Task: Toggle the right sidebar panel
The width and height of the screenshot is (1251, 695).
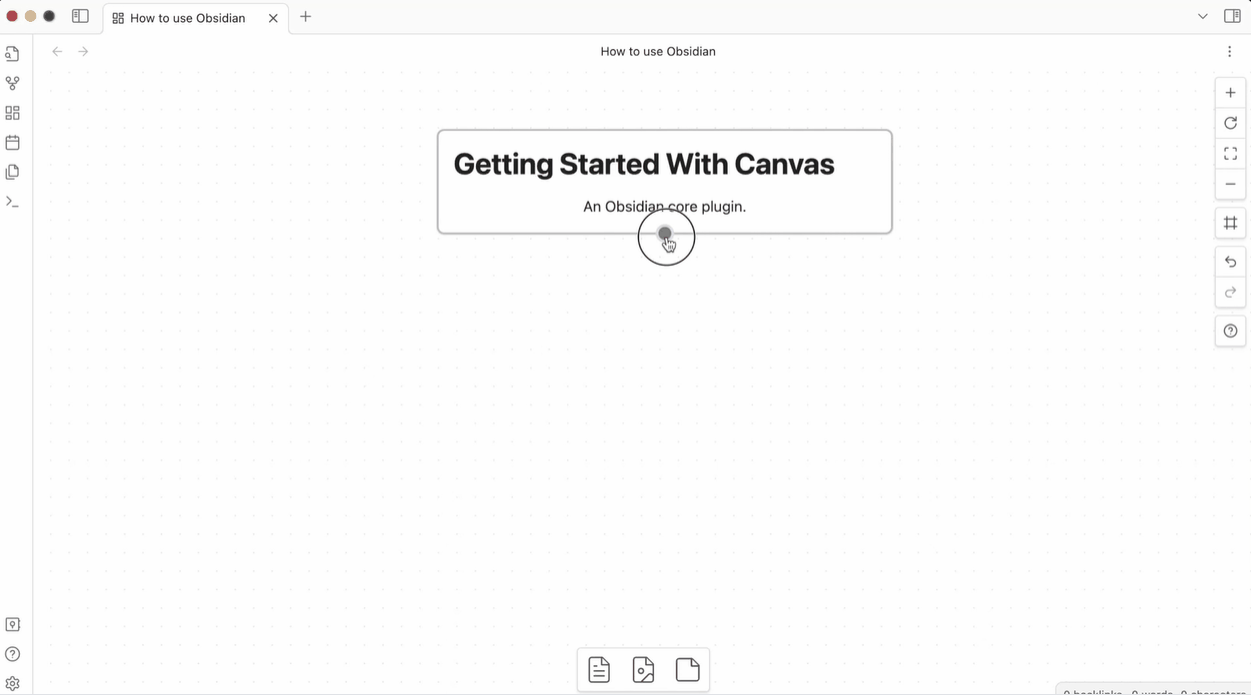Action: tap(1232, 16)
